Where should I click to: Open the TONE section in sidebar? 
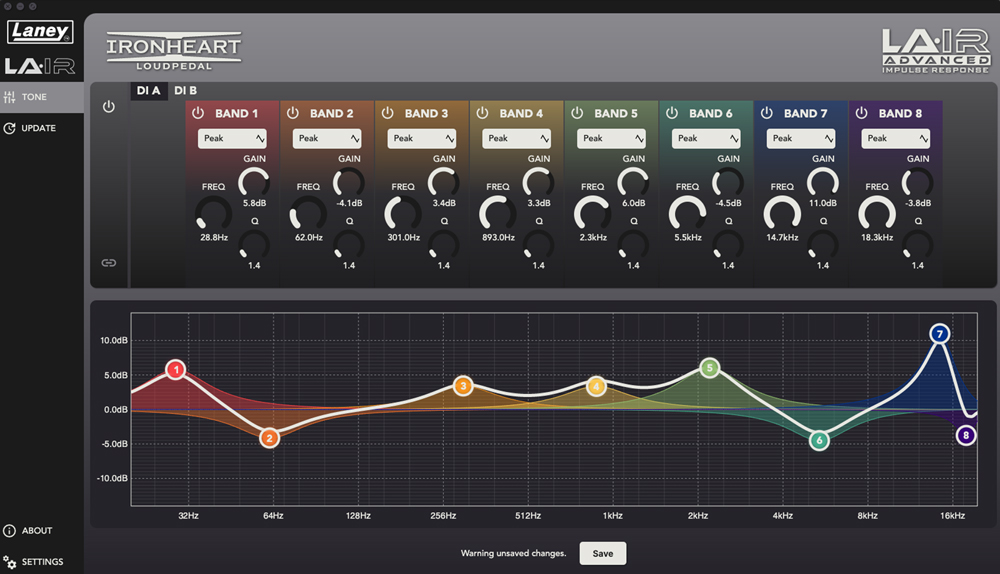coord(41,97)
